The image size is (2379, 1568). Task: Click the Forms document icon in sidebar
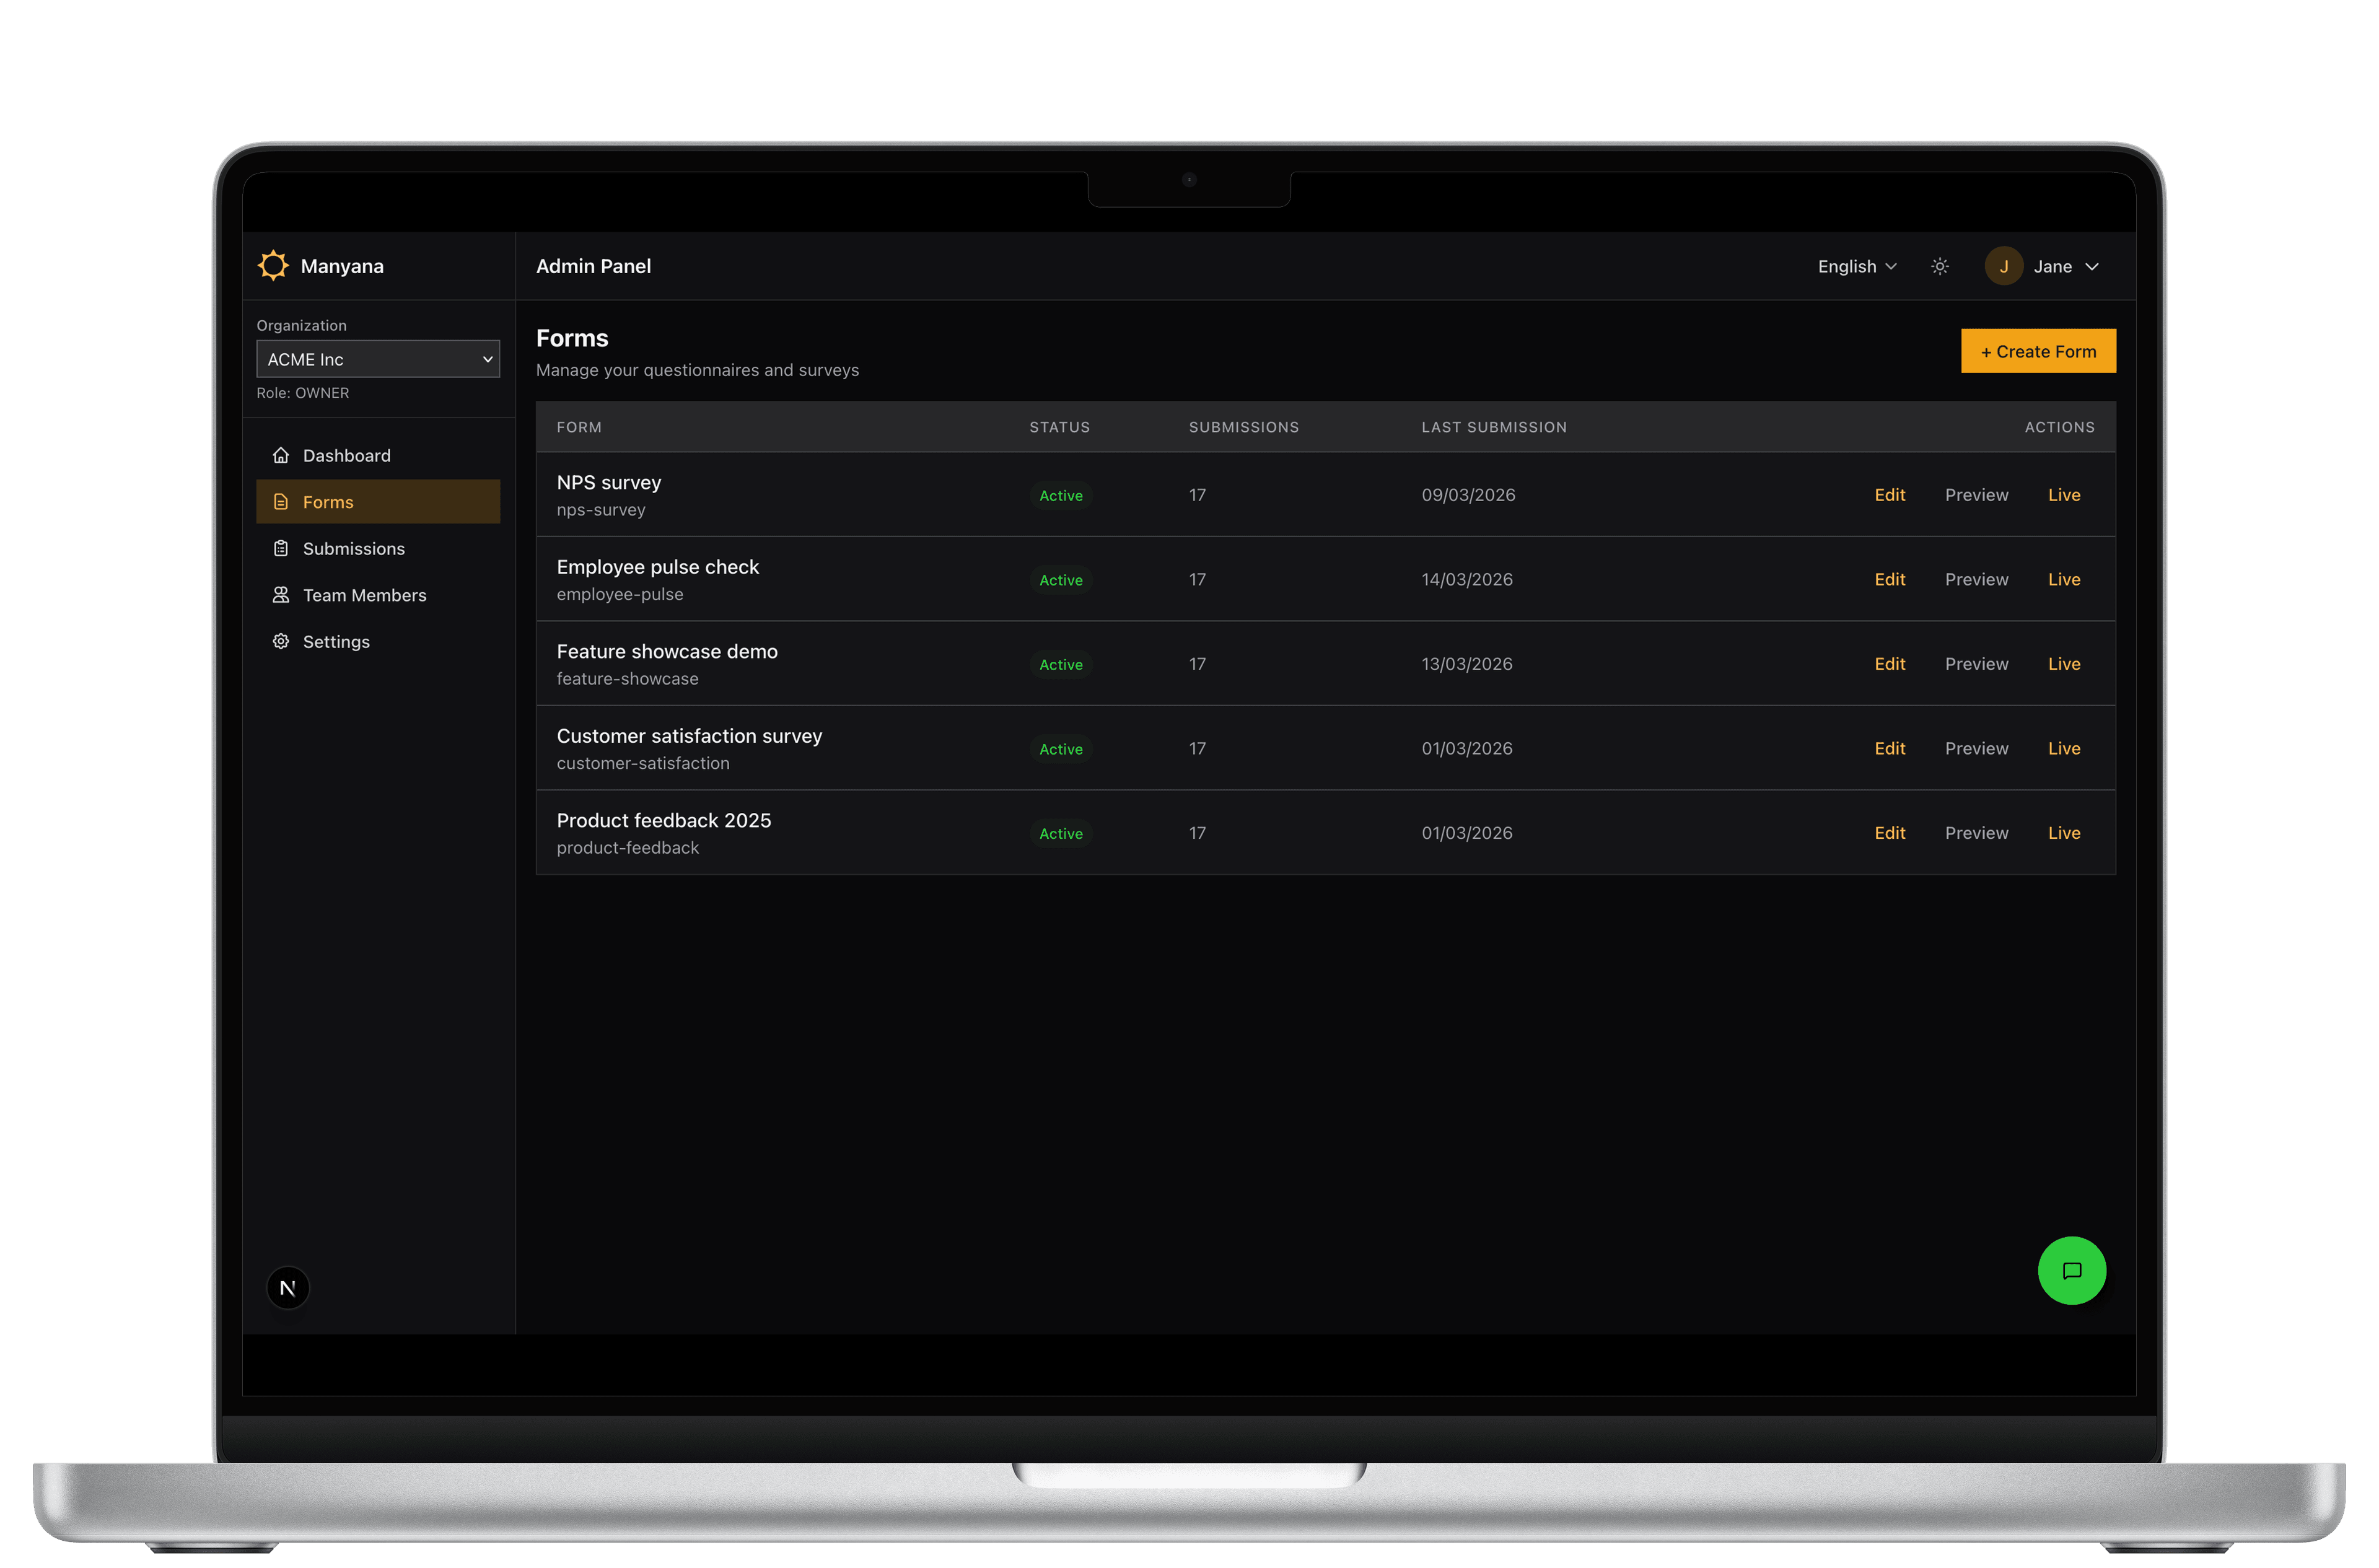[281, 502]
